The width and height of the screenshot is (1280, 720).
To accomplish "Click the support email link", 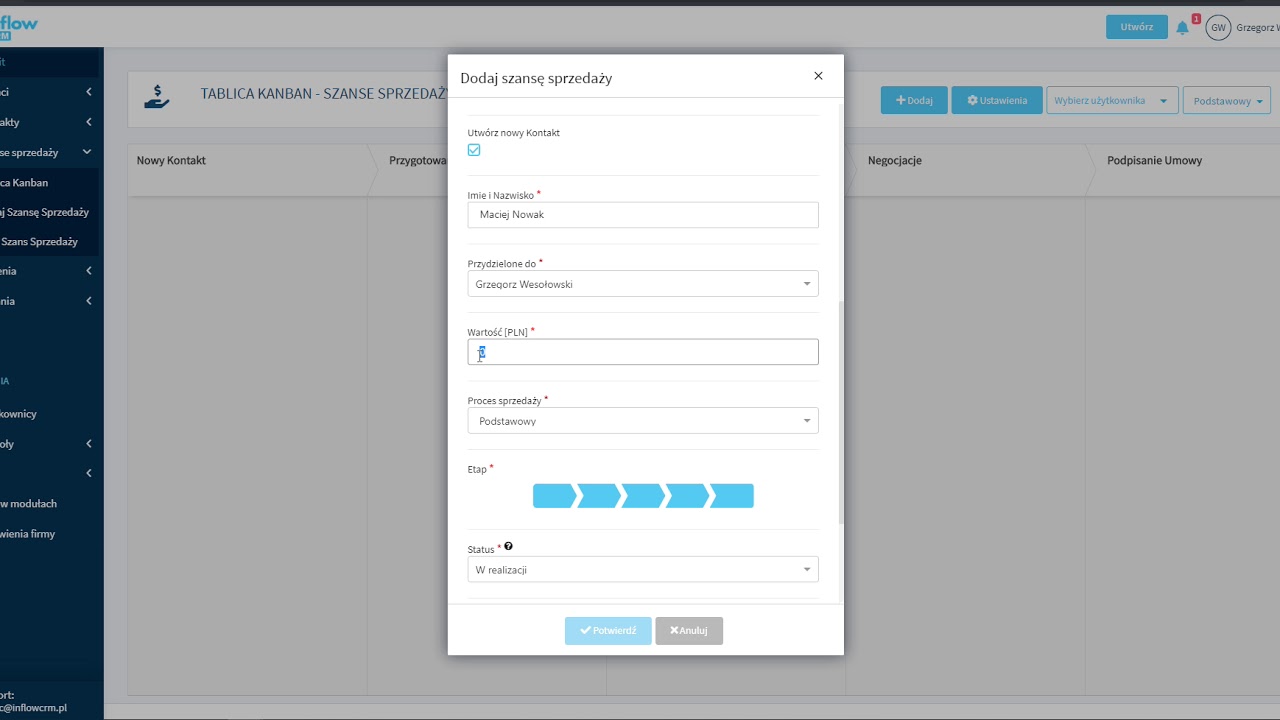I will point(33,708).
